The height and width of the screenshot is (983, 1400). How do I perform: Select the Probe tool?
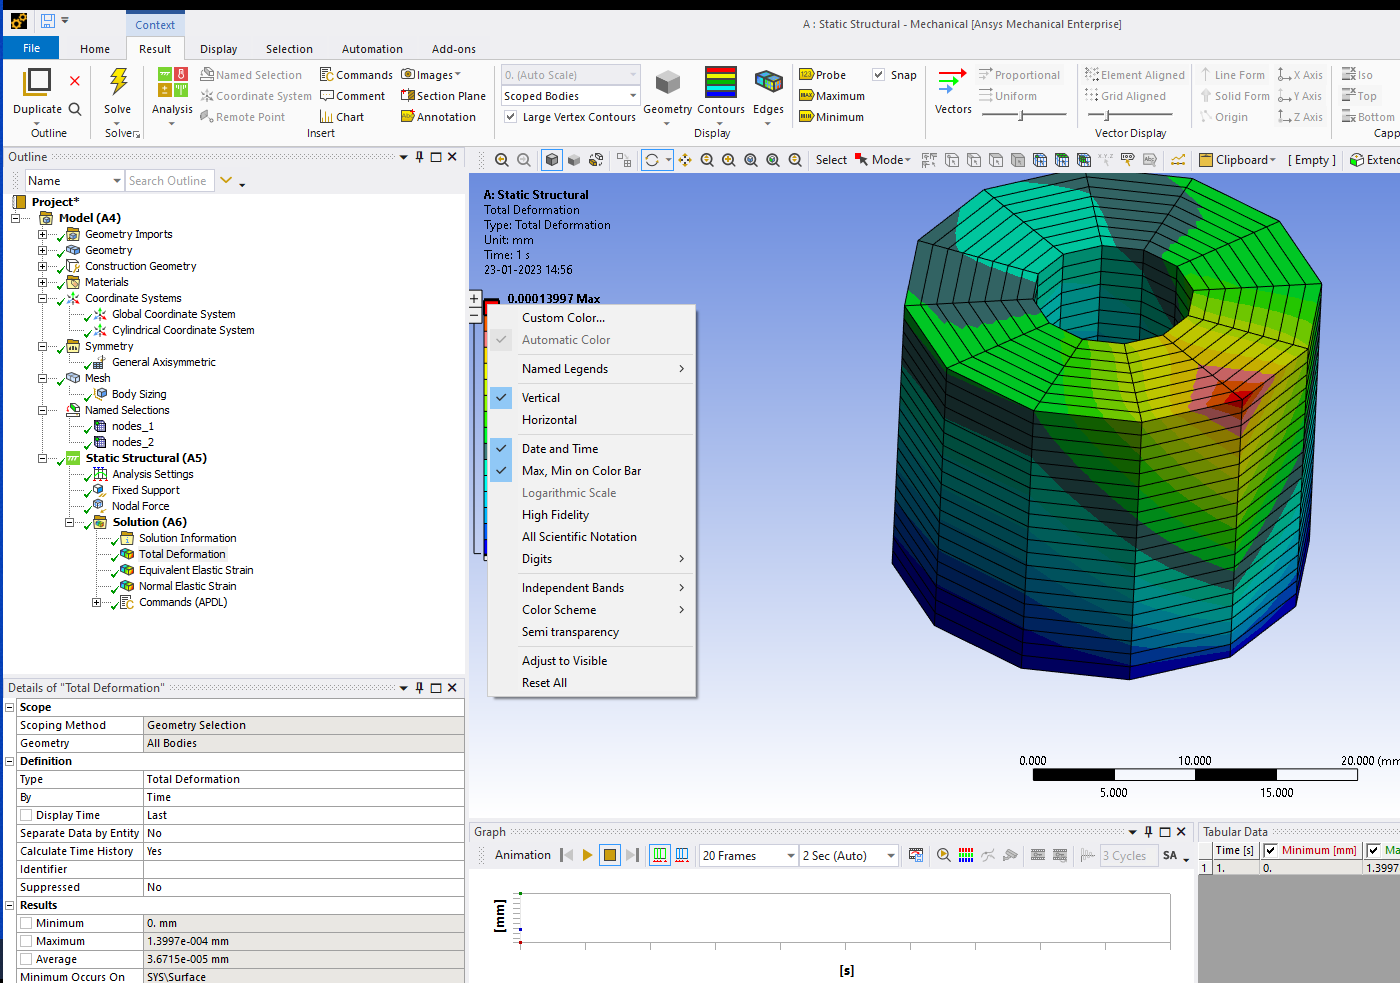pyautogui.click(x=822, y=75)
